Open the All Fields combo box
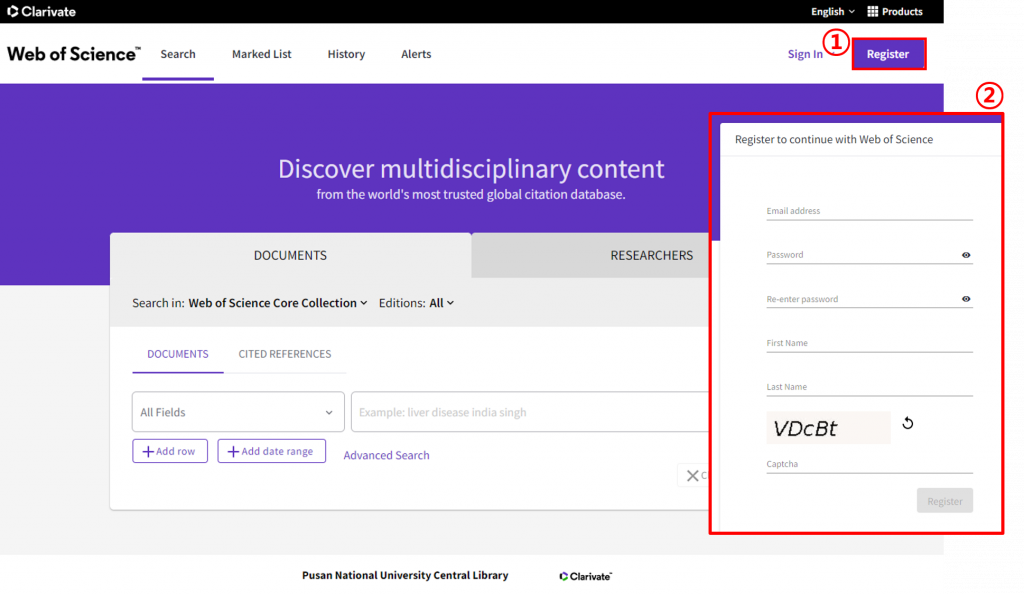This screenshot has width=1024, height=594. click(238, 412)
